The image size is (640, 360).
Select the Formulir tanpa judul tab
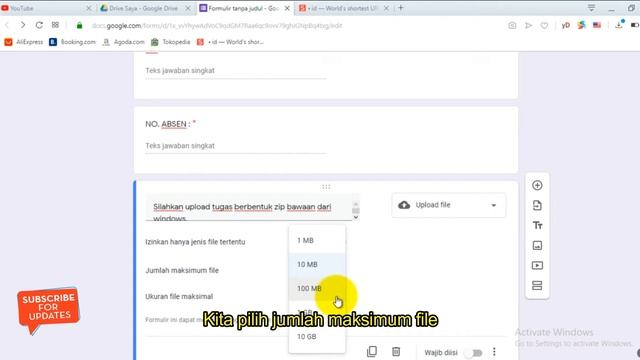click(245, 8)
